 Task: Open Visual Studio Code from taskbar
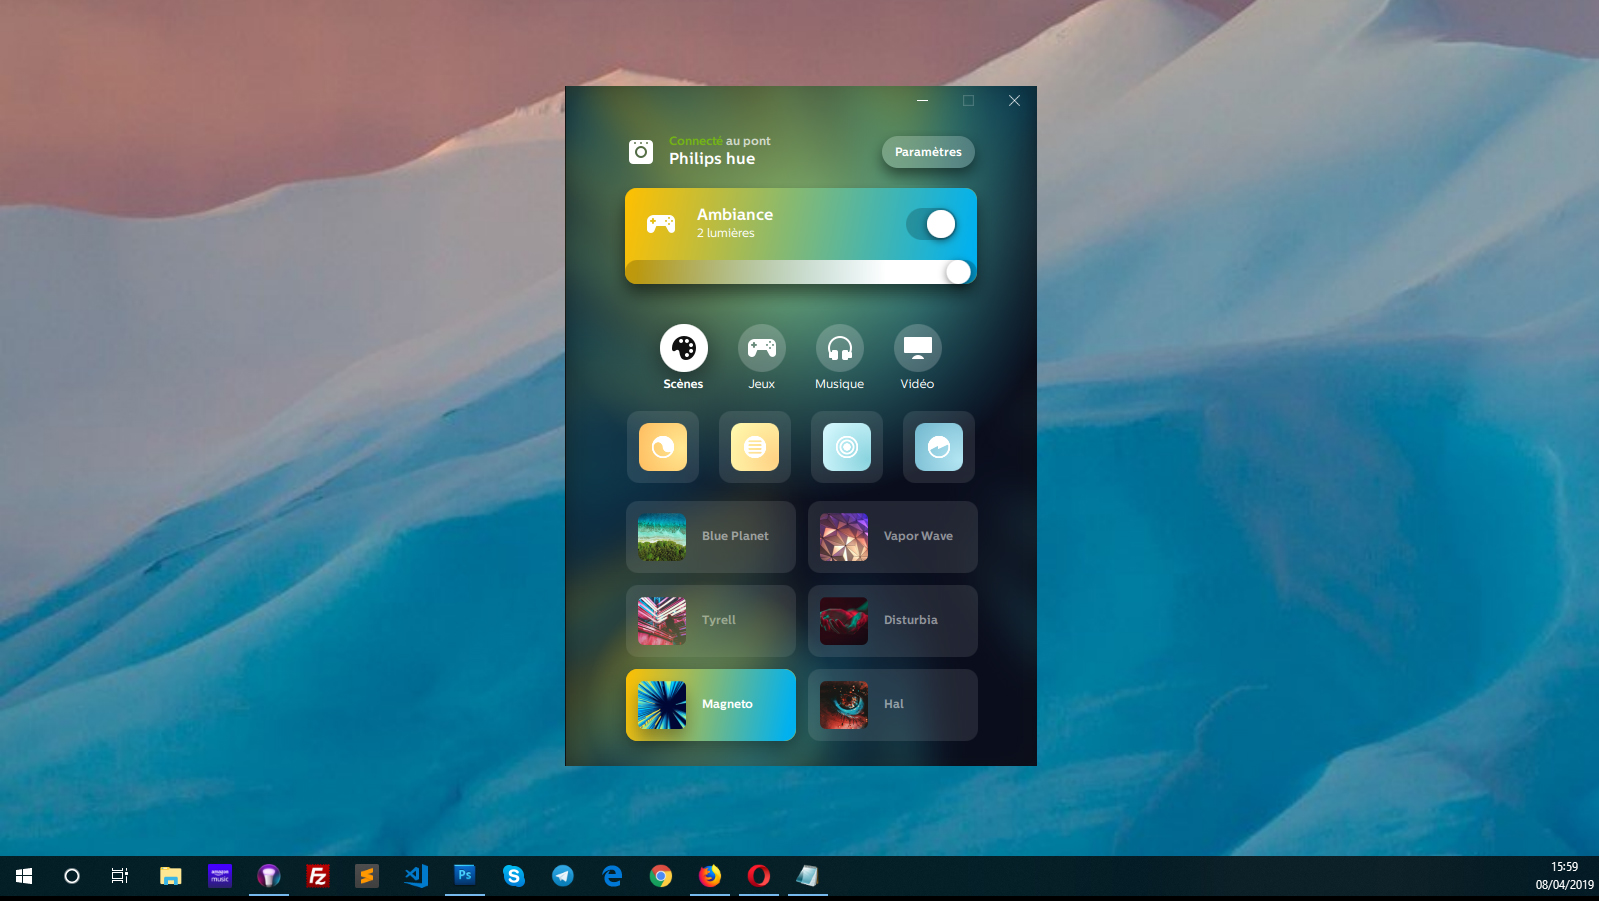[x=416, y=876]
